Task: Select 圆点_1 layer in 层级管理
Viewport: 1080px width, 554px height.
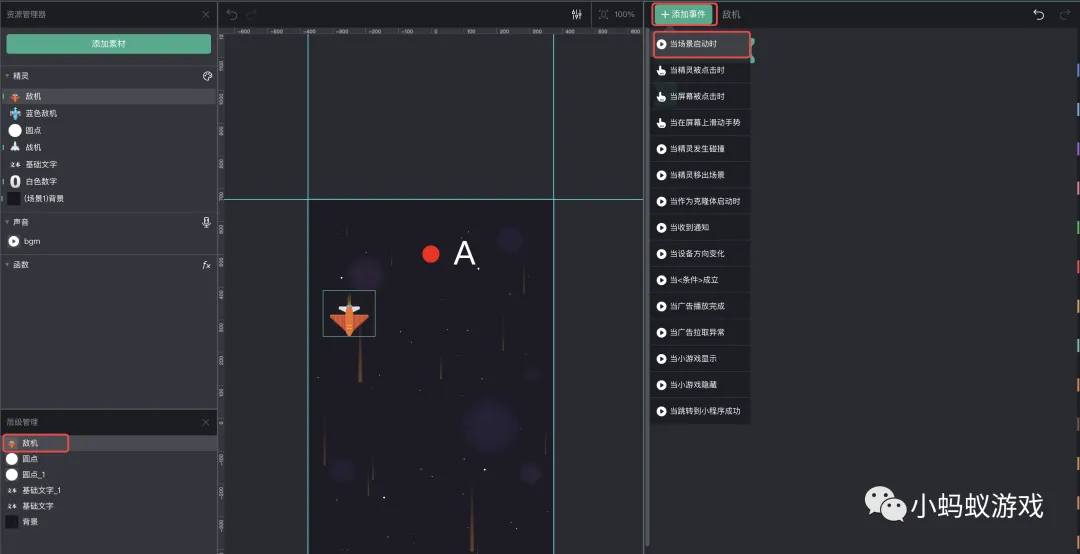Action: [109, 475]
